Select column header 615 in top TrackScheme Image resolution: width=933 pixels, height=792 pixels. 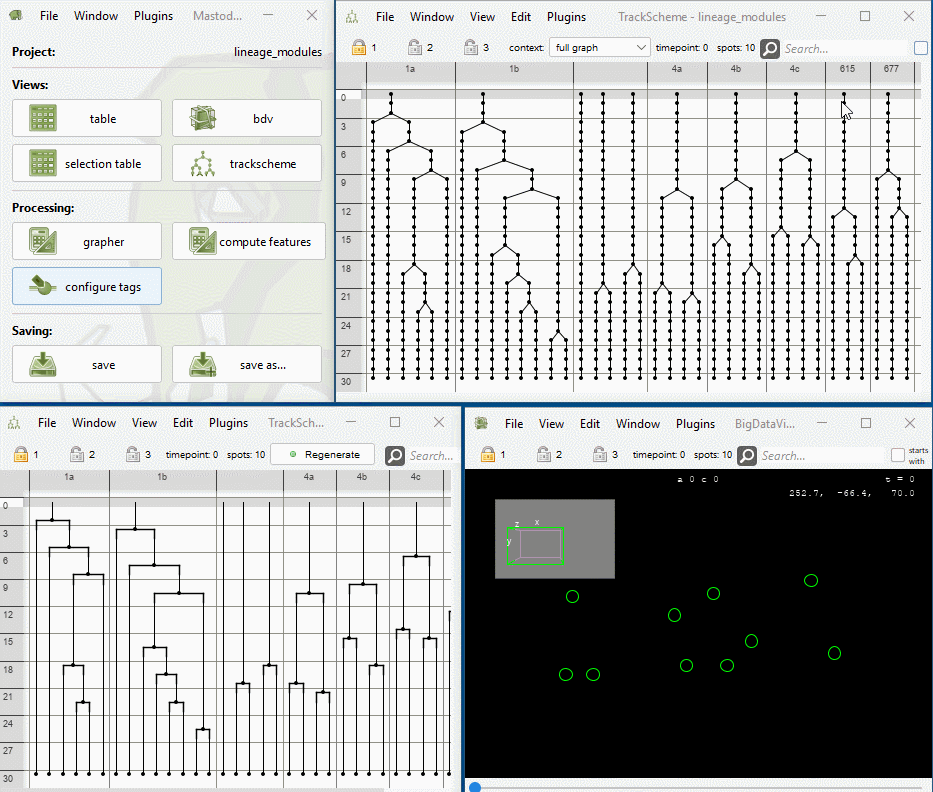point(847,69)
